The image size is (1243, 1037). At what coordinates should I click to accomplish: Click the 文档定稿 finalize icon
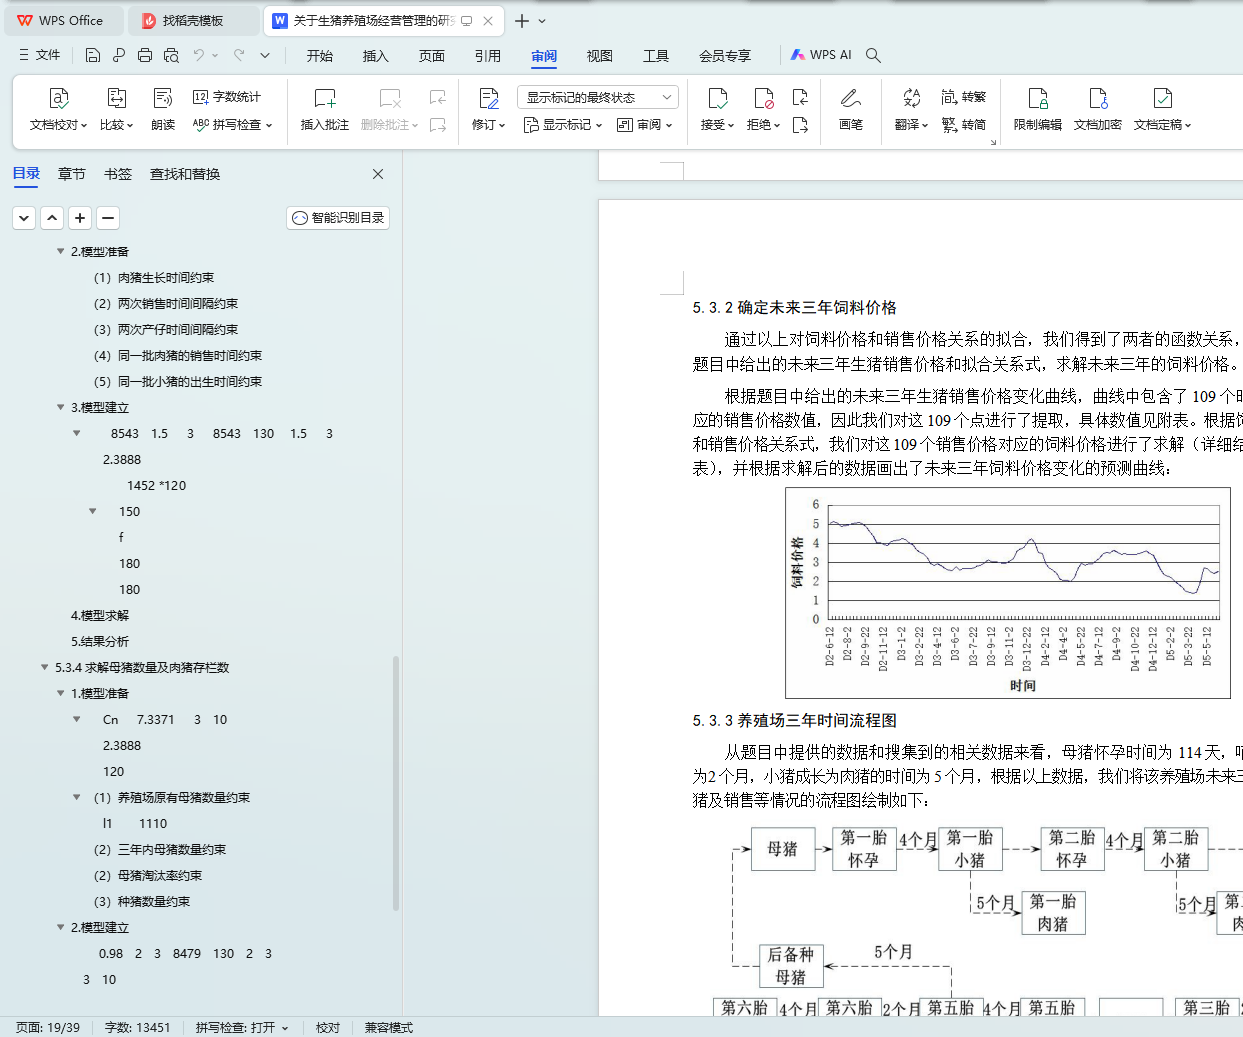pyautogui.click(x=1162, y=98)
